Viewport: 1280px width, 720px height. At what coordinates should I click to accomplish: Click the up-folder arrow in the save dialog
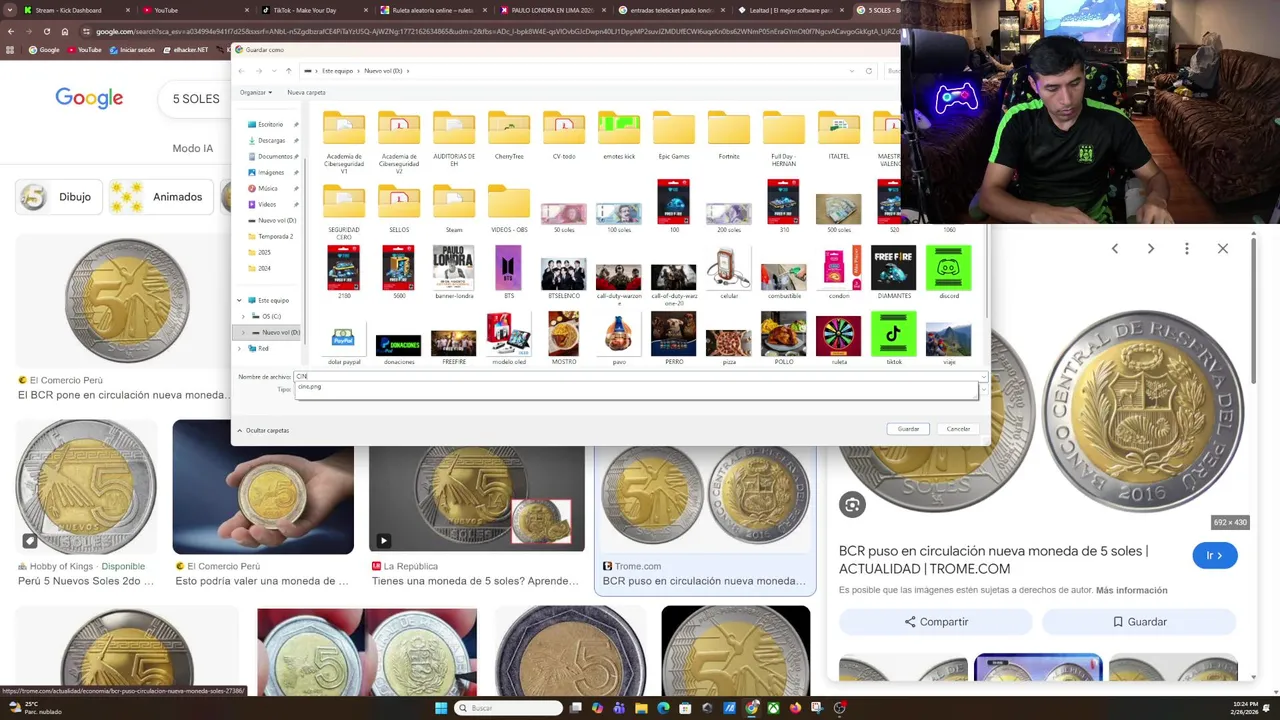pyautogui.click(x=288, y=71)
